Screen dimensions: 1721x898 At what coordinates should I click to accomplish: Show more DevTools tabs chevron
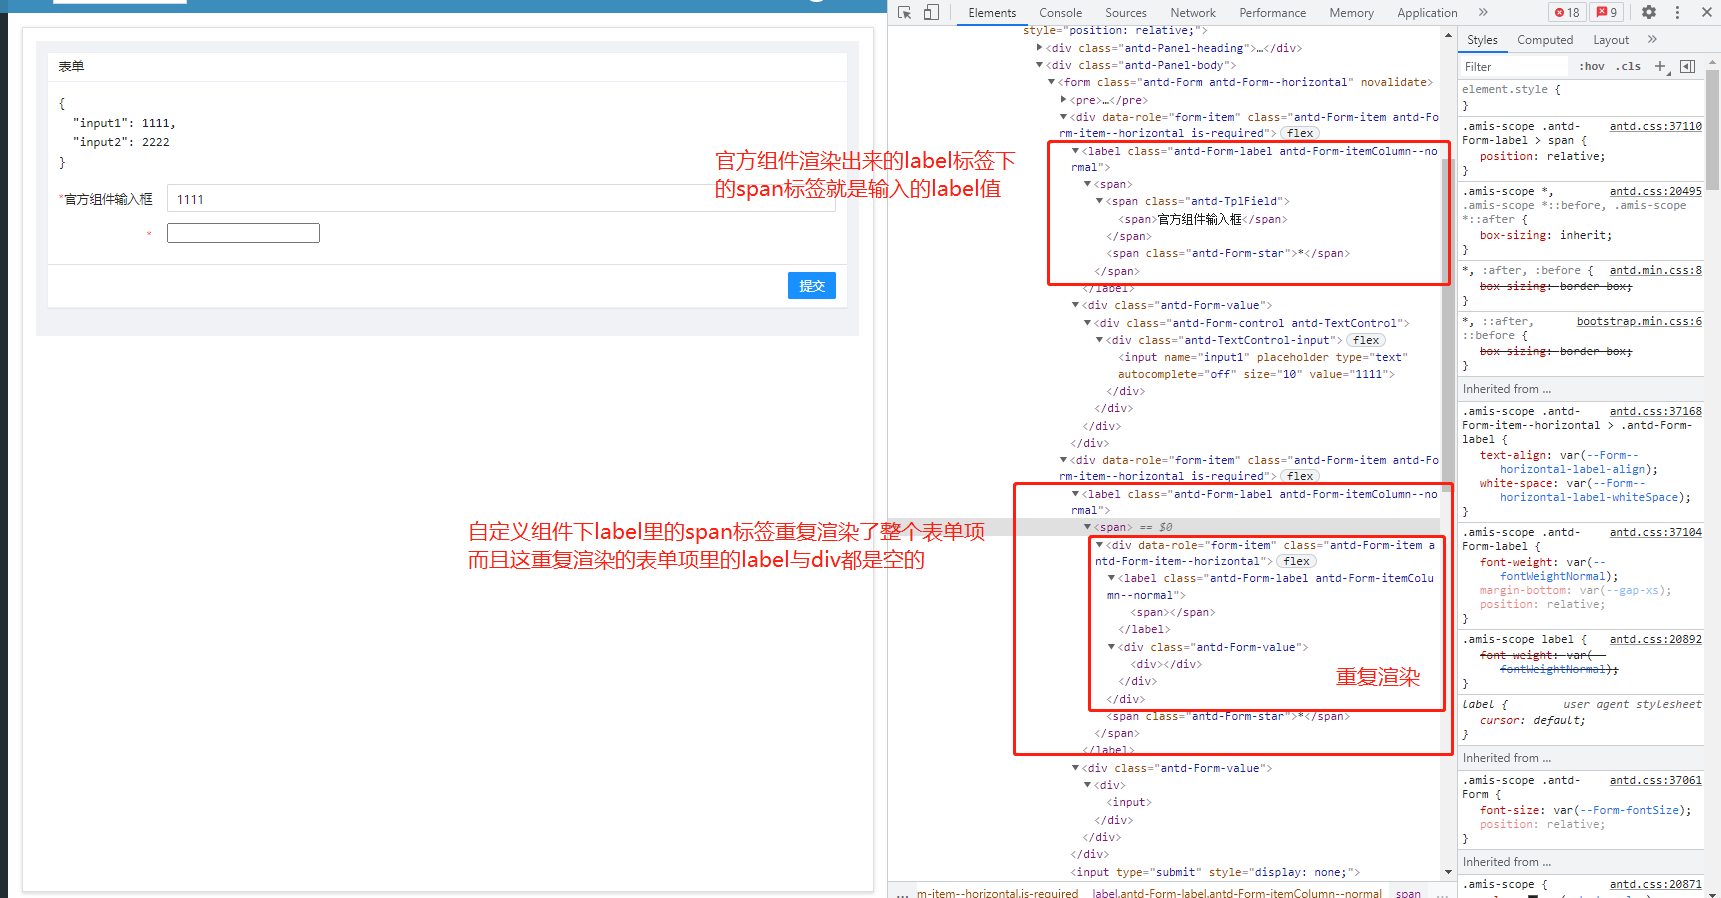1483,12
